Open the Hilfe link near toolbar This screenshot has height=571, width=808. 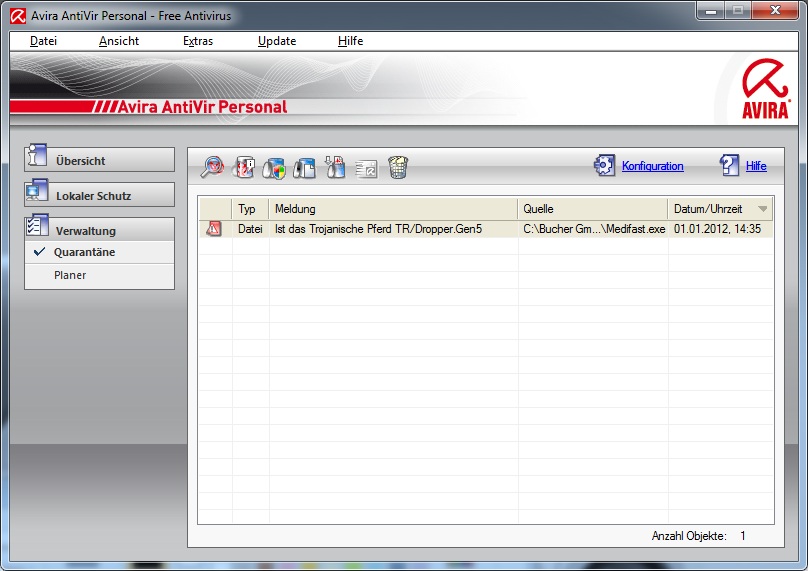756,166
